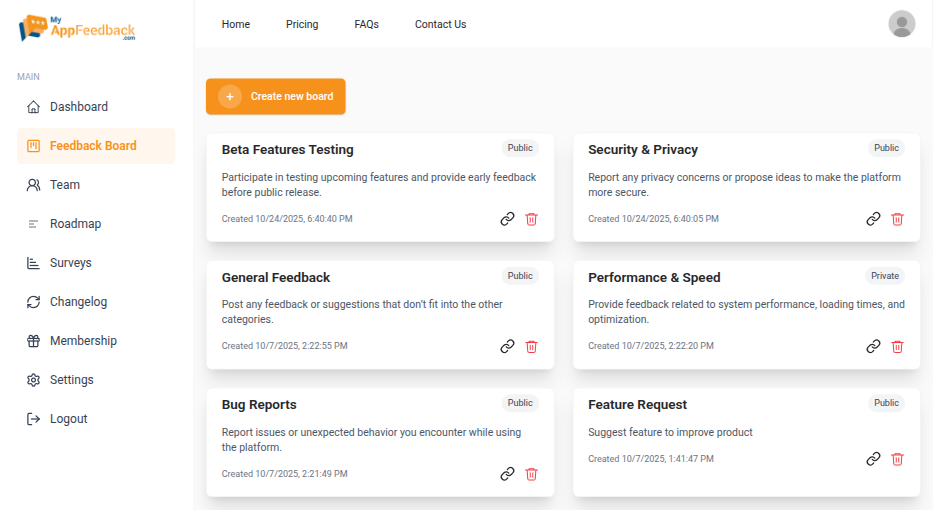Log out using the sidebar Logout item
This screenshot has height=510, width=933.
(x=68, y=419)
